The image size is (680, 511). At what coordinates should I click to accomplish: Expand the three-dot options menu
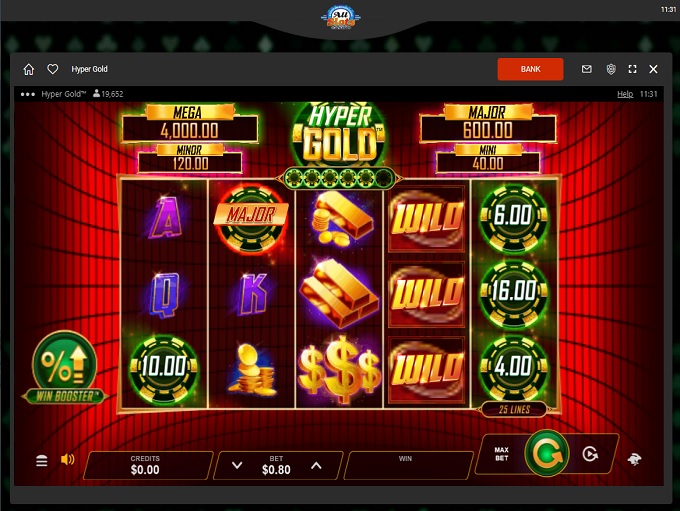[27, 94]
